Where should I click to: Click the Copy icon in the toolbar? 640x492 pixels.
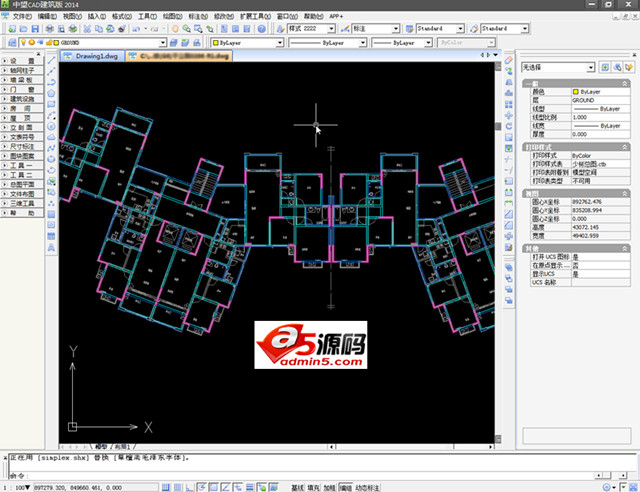tap(99, 29)
